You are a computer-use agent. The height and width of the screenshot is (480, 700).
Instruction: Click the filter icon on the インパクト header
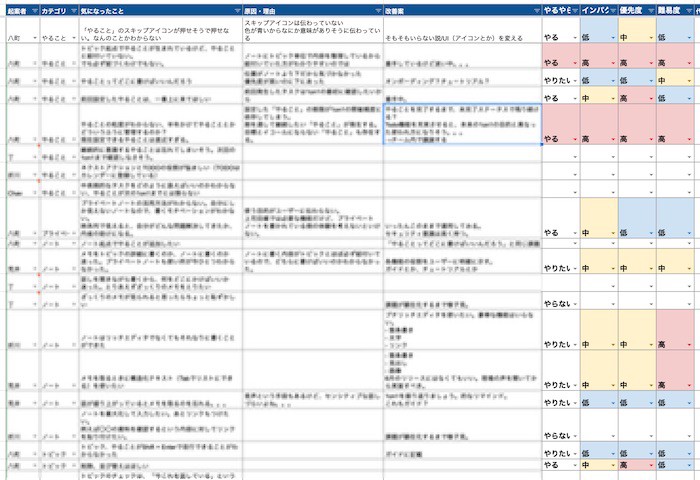(x=613, y=11)
